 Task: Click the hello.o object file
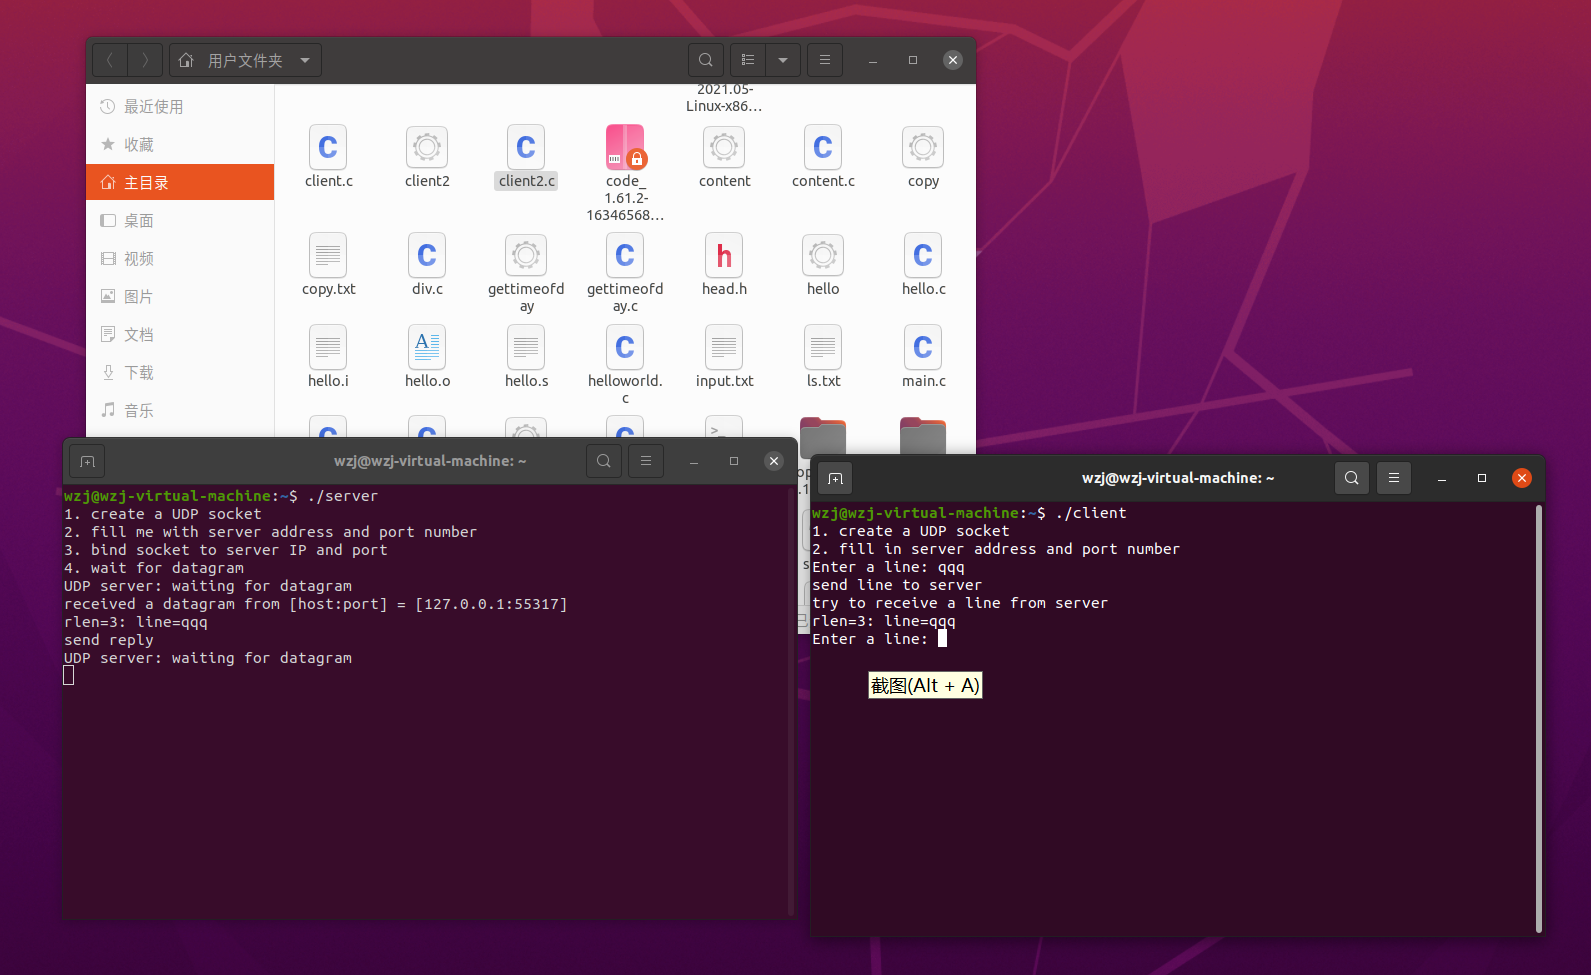[427, 348]
